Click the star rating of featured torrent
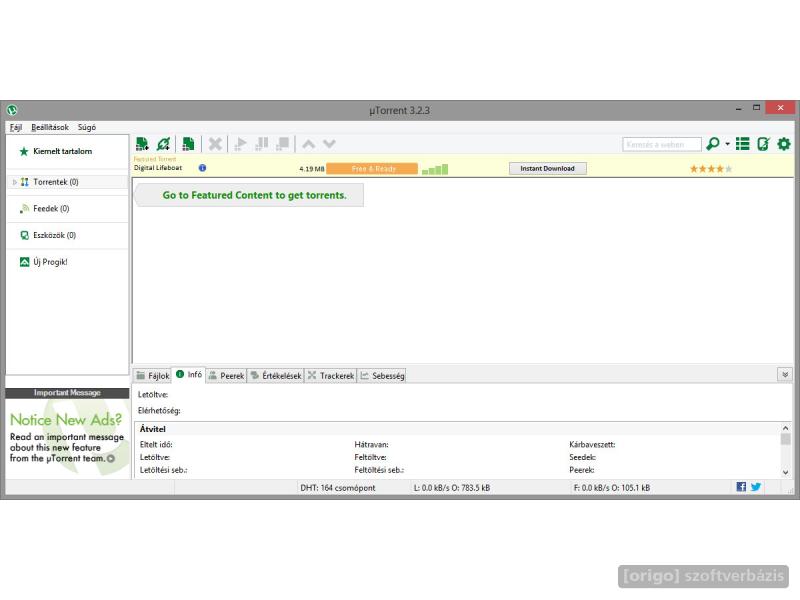The image size is (800, 600). [711, 168]
